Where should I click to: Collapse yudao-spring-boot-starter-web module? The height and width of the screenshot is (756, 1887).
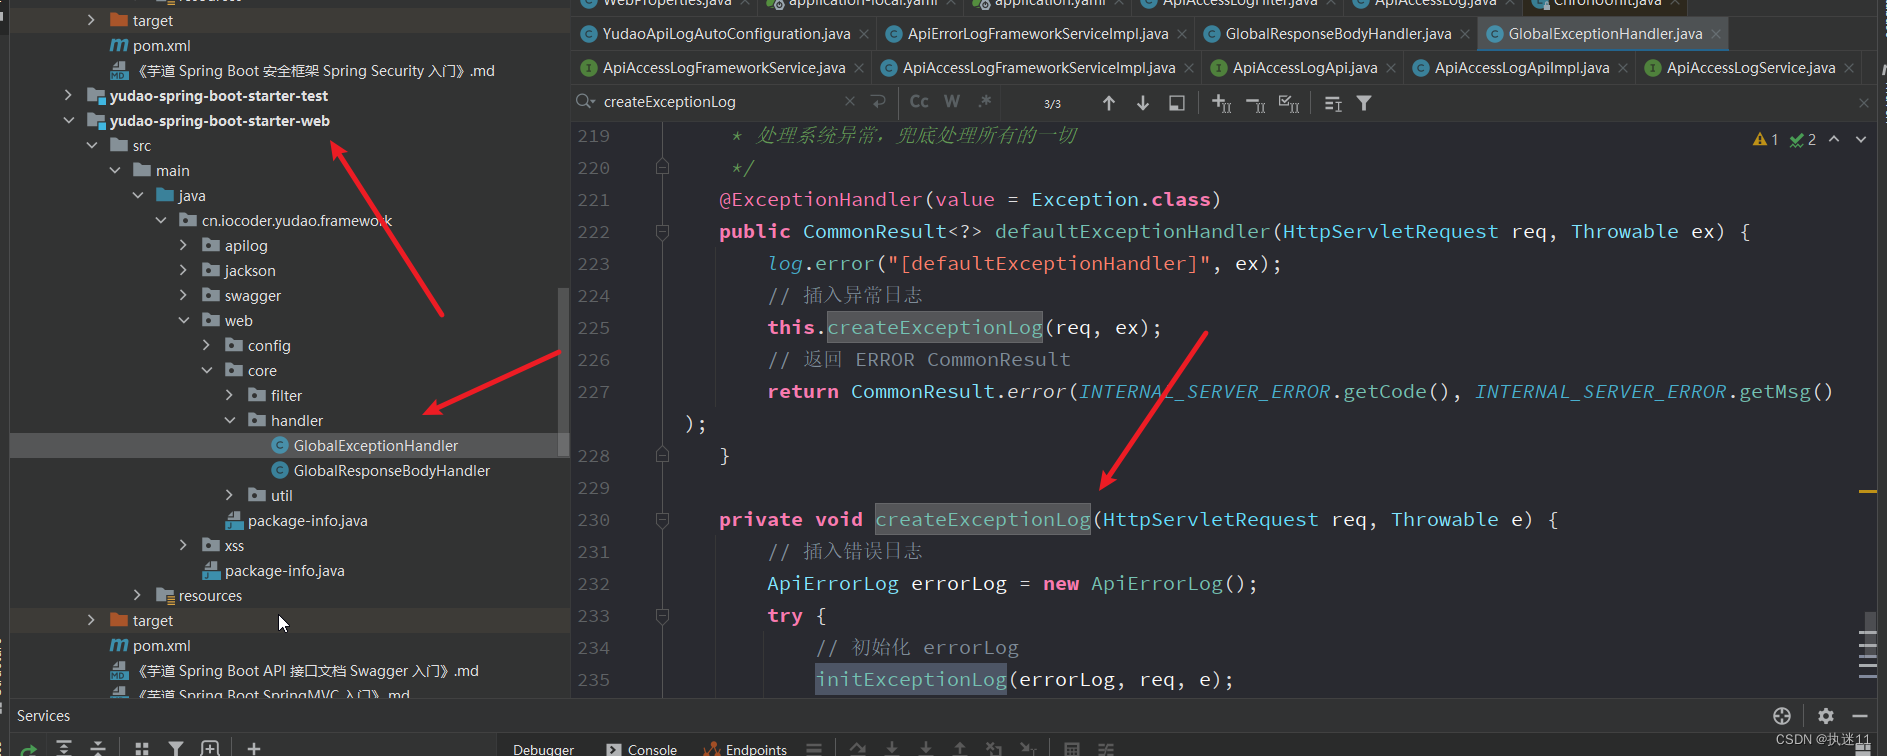click(x=68, y=121)
